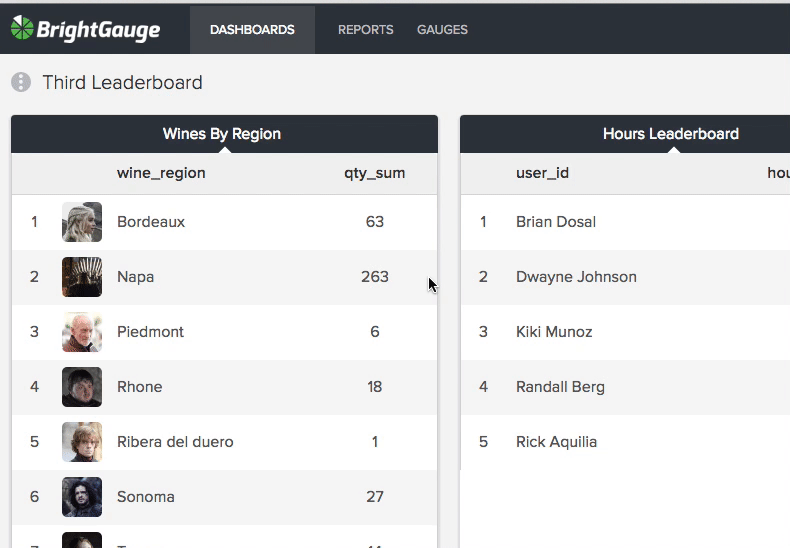Click quantity 1 for Ribera del duero
This screenshot has height=548, width=790.
(x=375, y=442)
